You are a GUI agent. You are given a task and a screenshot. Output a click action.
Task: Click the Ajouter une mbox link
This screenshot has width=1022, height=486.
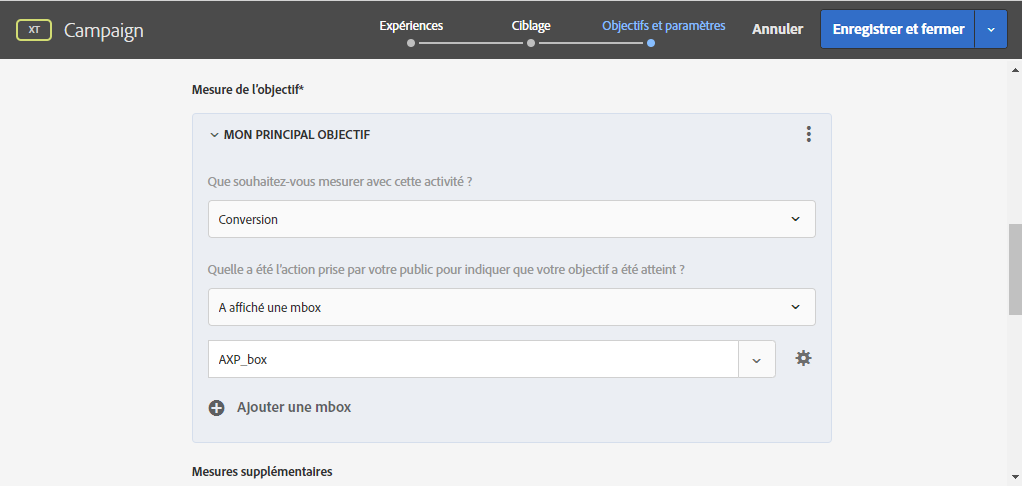coord(294,407)
